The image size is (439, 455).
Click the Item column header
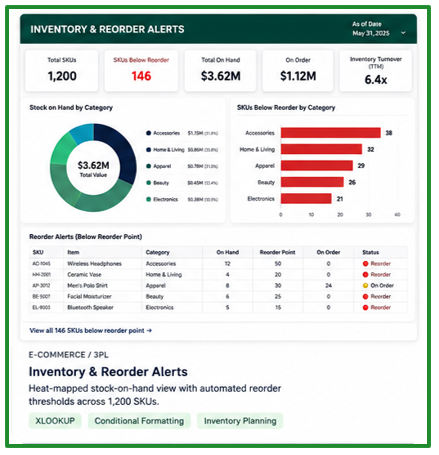click(x=73, y=252)
